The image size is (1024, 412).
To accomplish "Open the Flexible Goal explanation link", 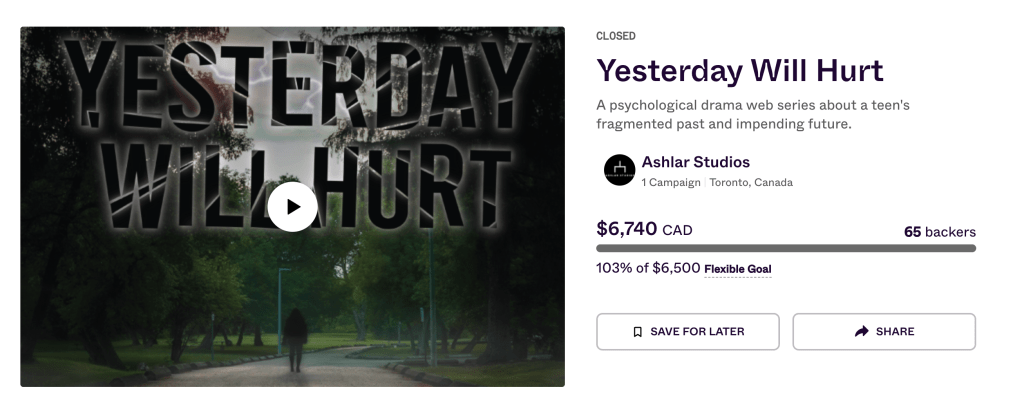I will click(x=737, y=269).
